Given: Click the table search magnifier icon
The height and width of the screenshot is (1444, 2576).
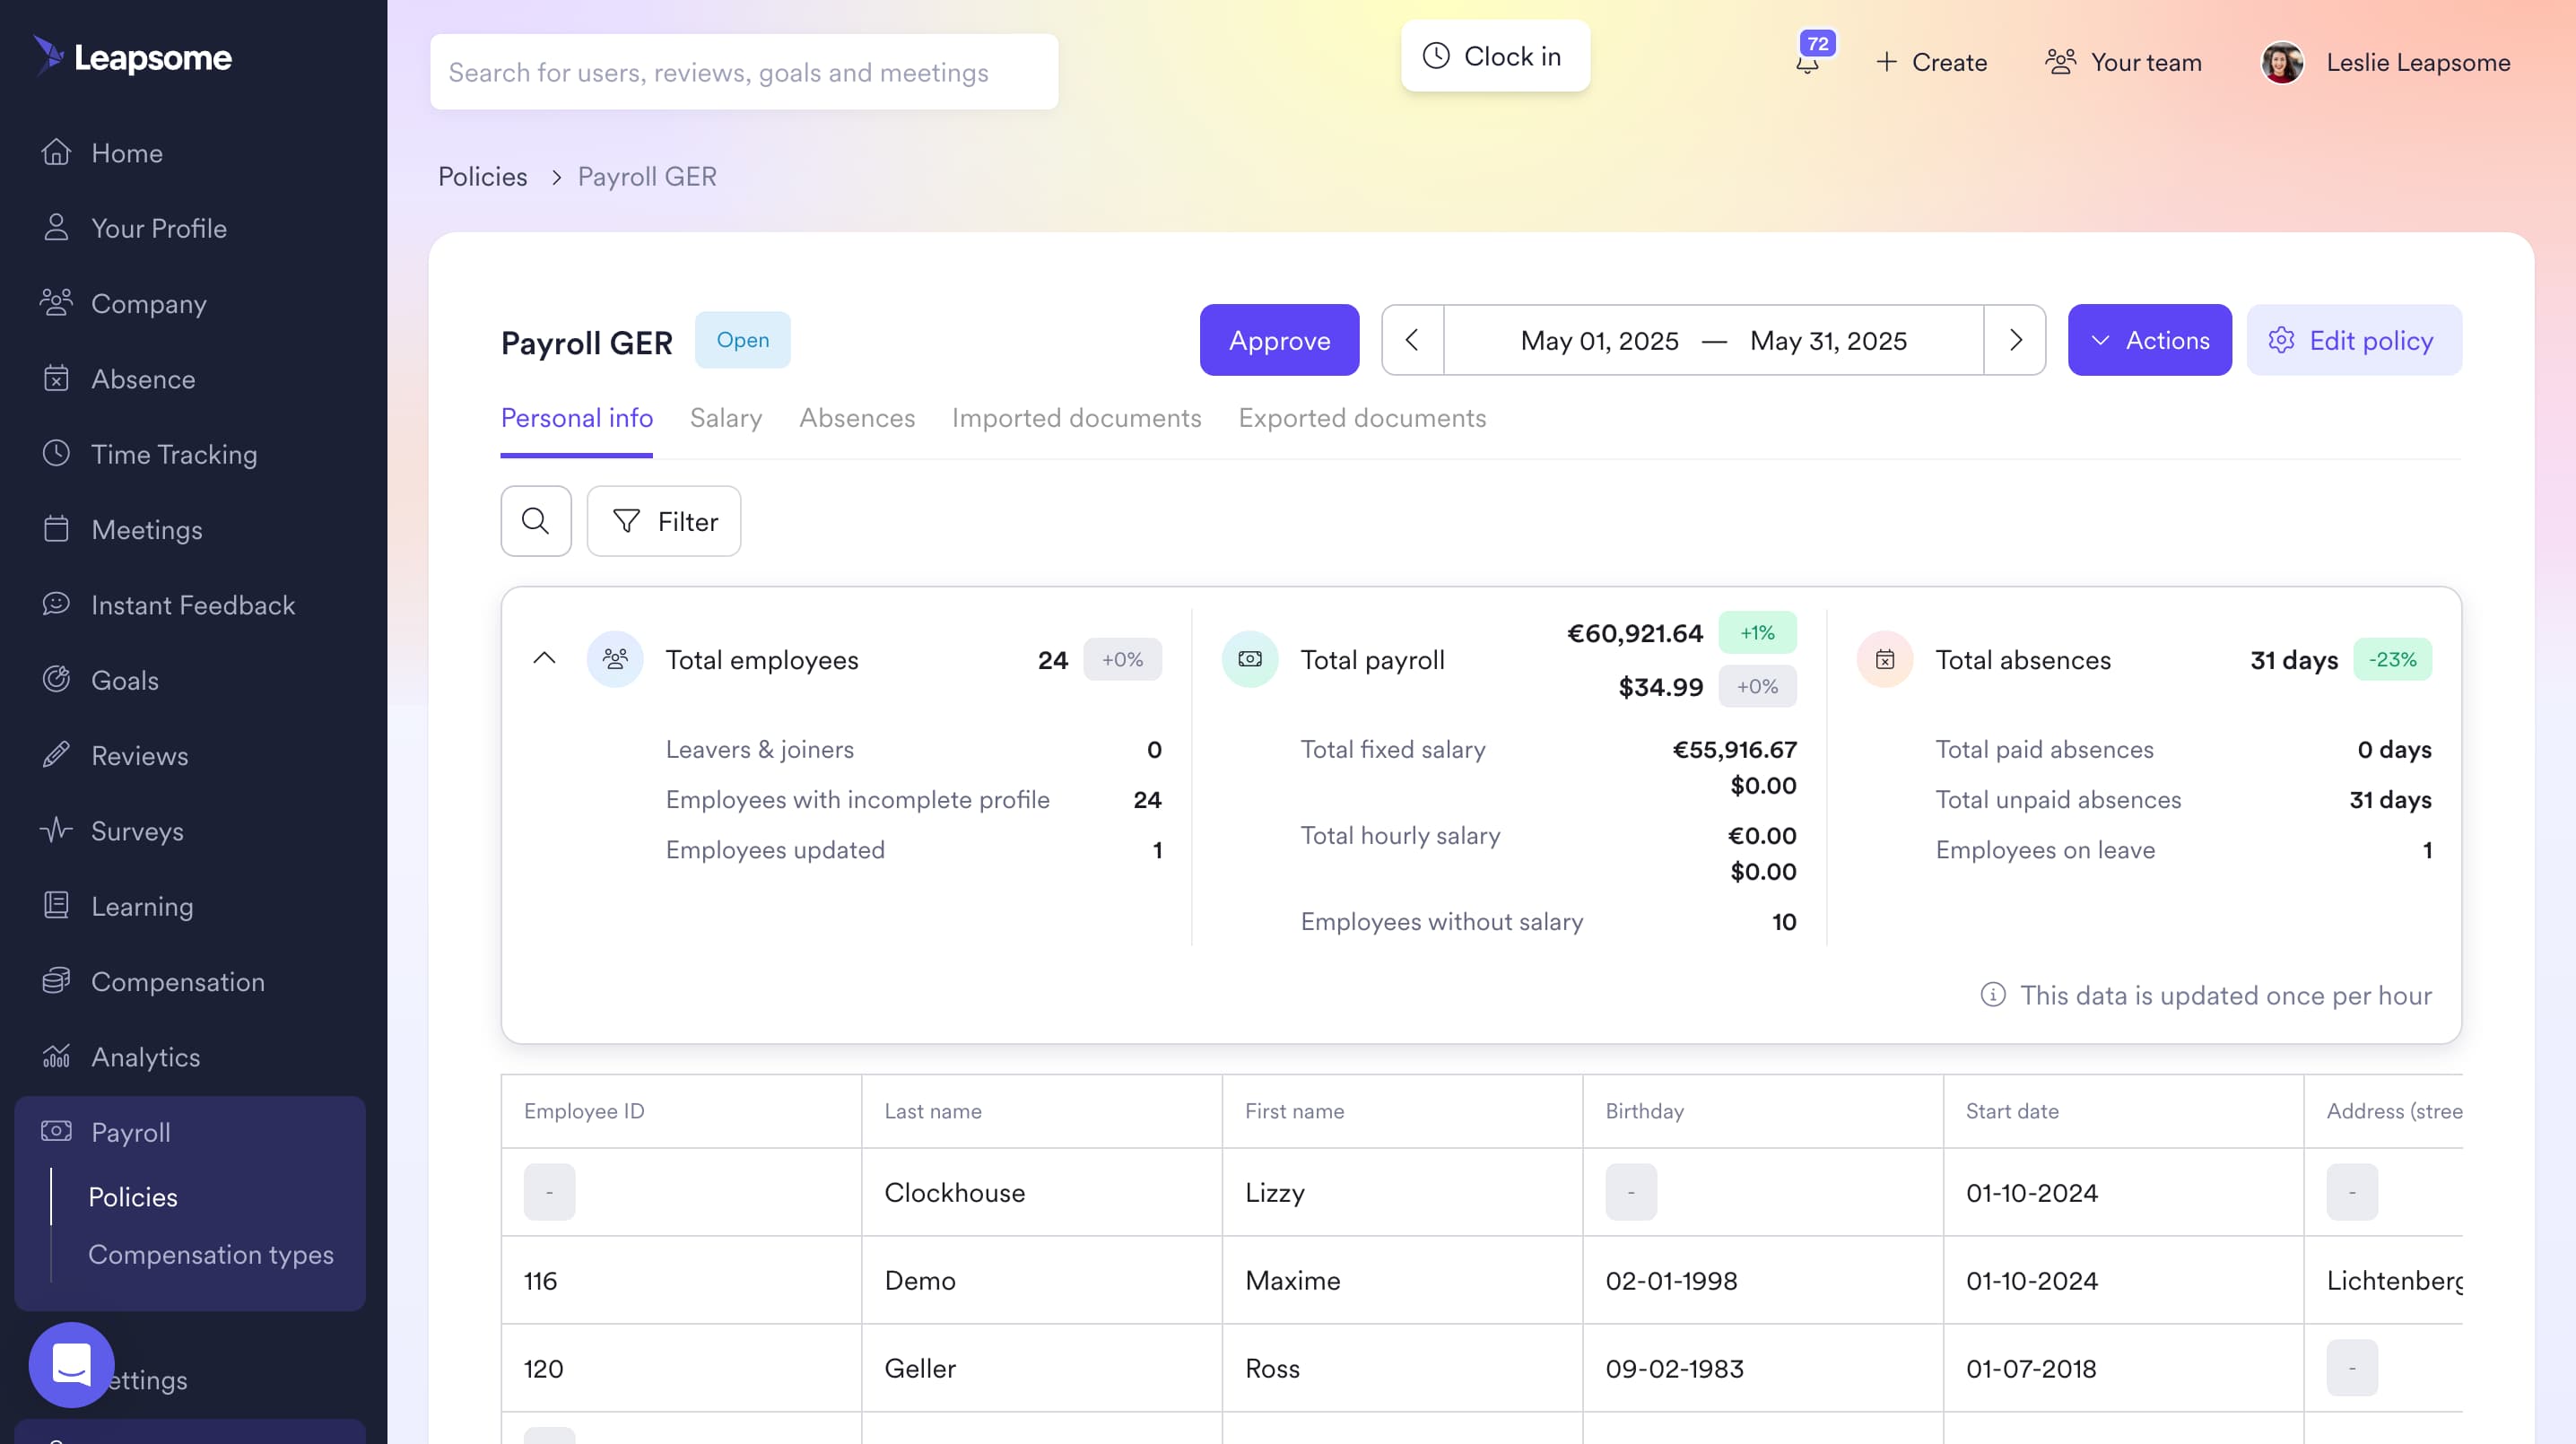Looking at the screenshot, I should click(536, 521).
